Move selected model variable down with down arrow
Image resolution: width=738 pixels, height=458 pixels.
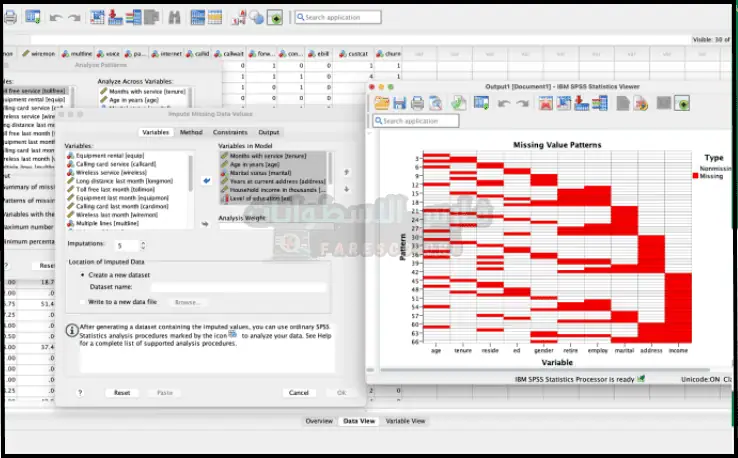pos(346,188)
